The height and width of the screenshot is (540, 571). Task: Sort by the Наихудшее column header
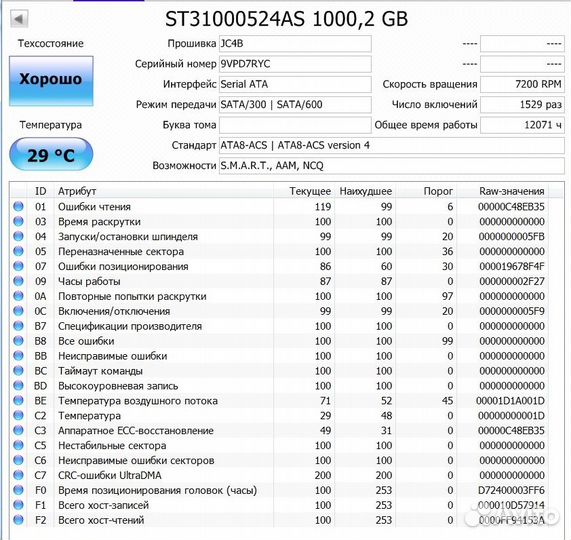pos(366,191)
